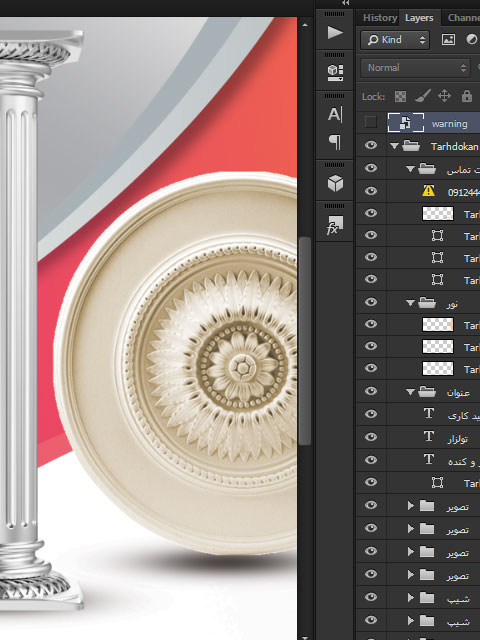Click the yellow warning icon on 091244 layer

pos(428,191)
